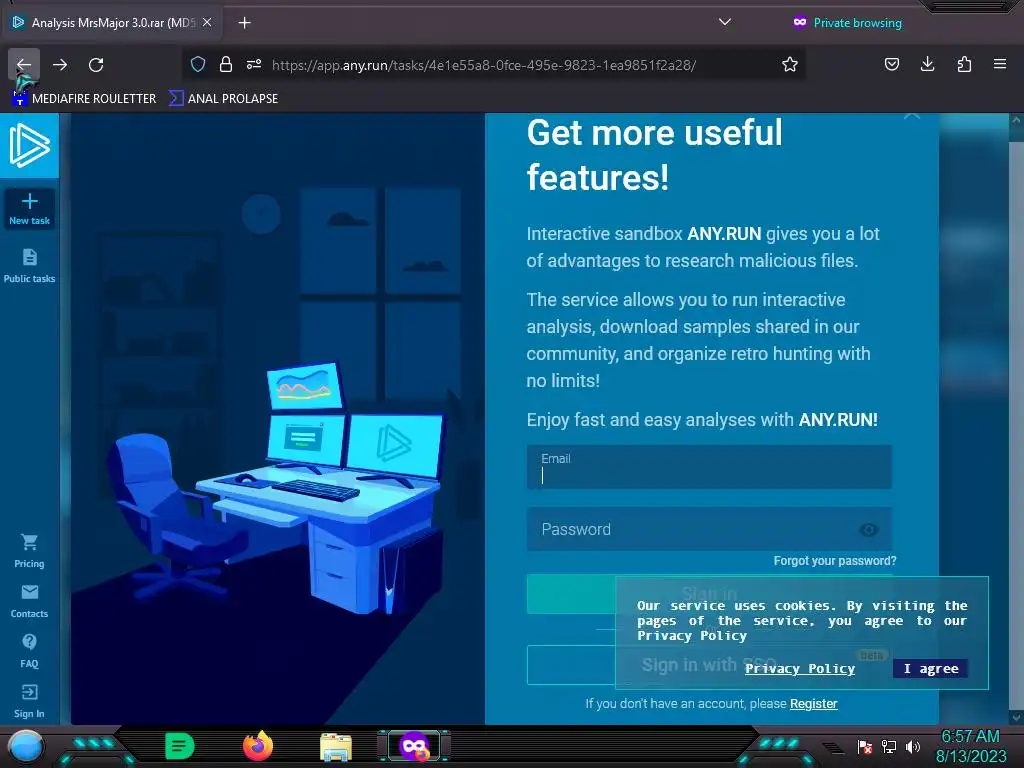Image resolution: width=1024 pixels, height=768 pixels.
Task: Click Sign In in the sidebar
Action: point(29,701)
